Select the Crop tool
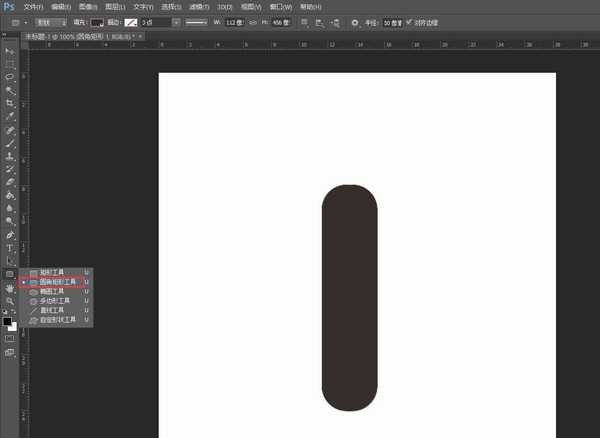 pyautogui.click(x=10, y=103)
